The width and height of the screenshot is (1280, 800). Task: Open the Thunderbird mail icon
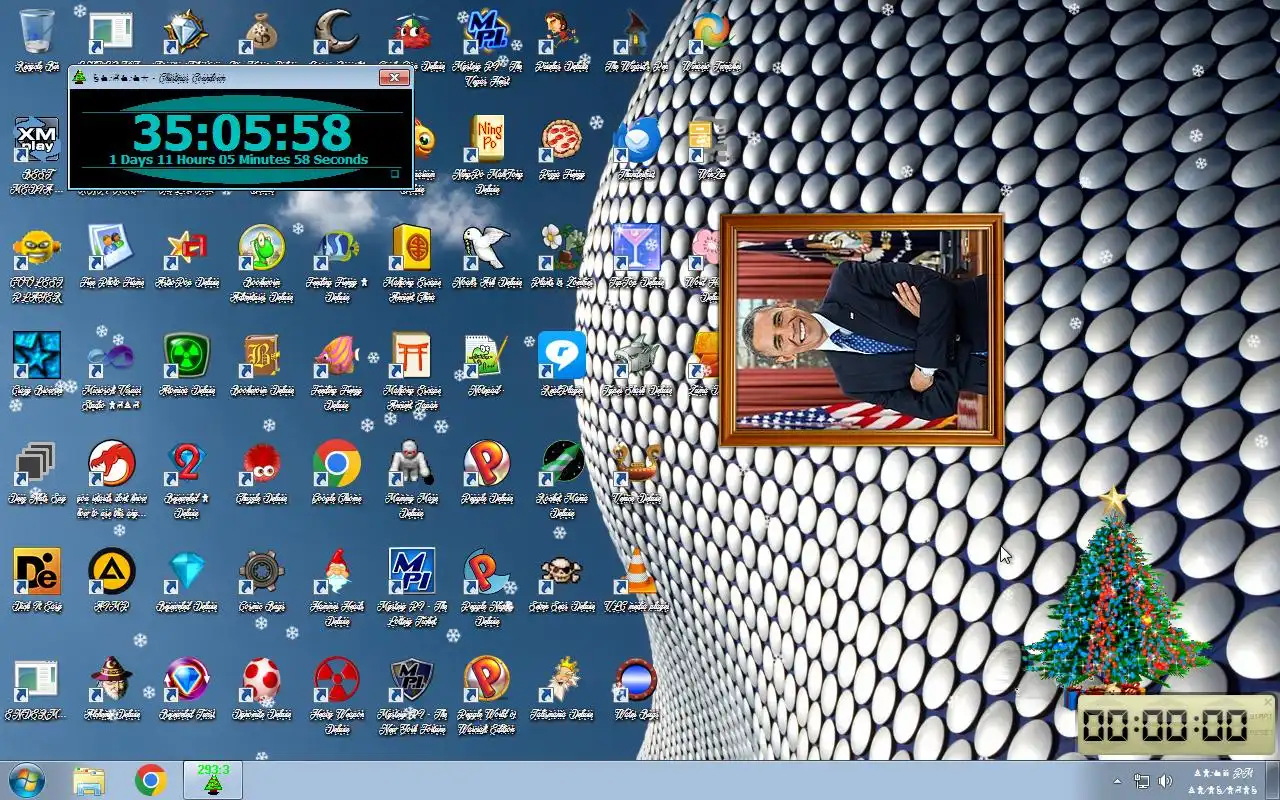coord(637,139)
